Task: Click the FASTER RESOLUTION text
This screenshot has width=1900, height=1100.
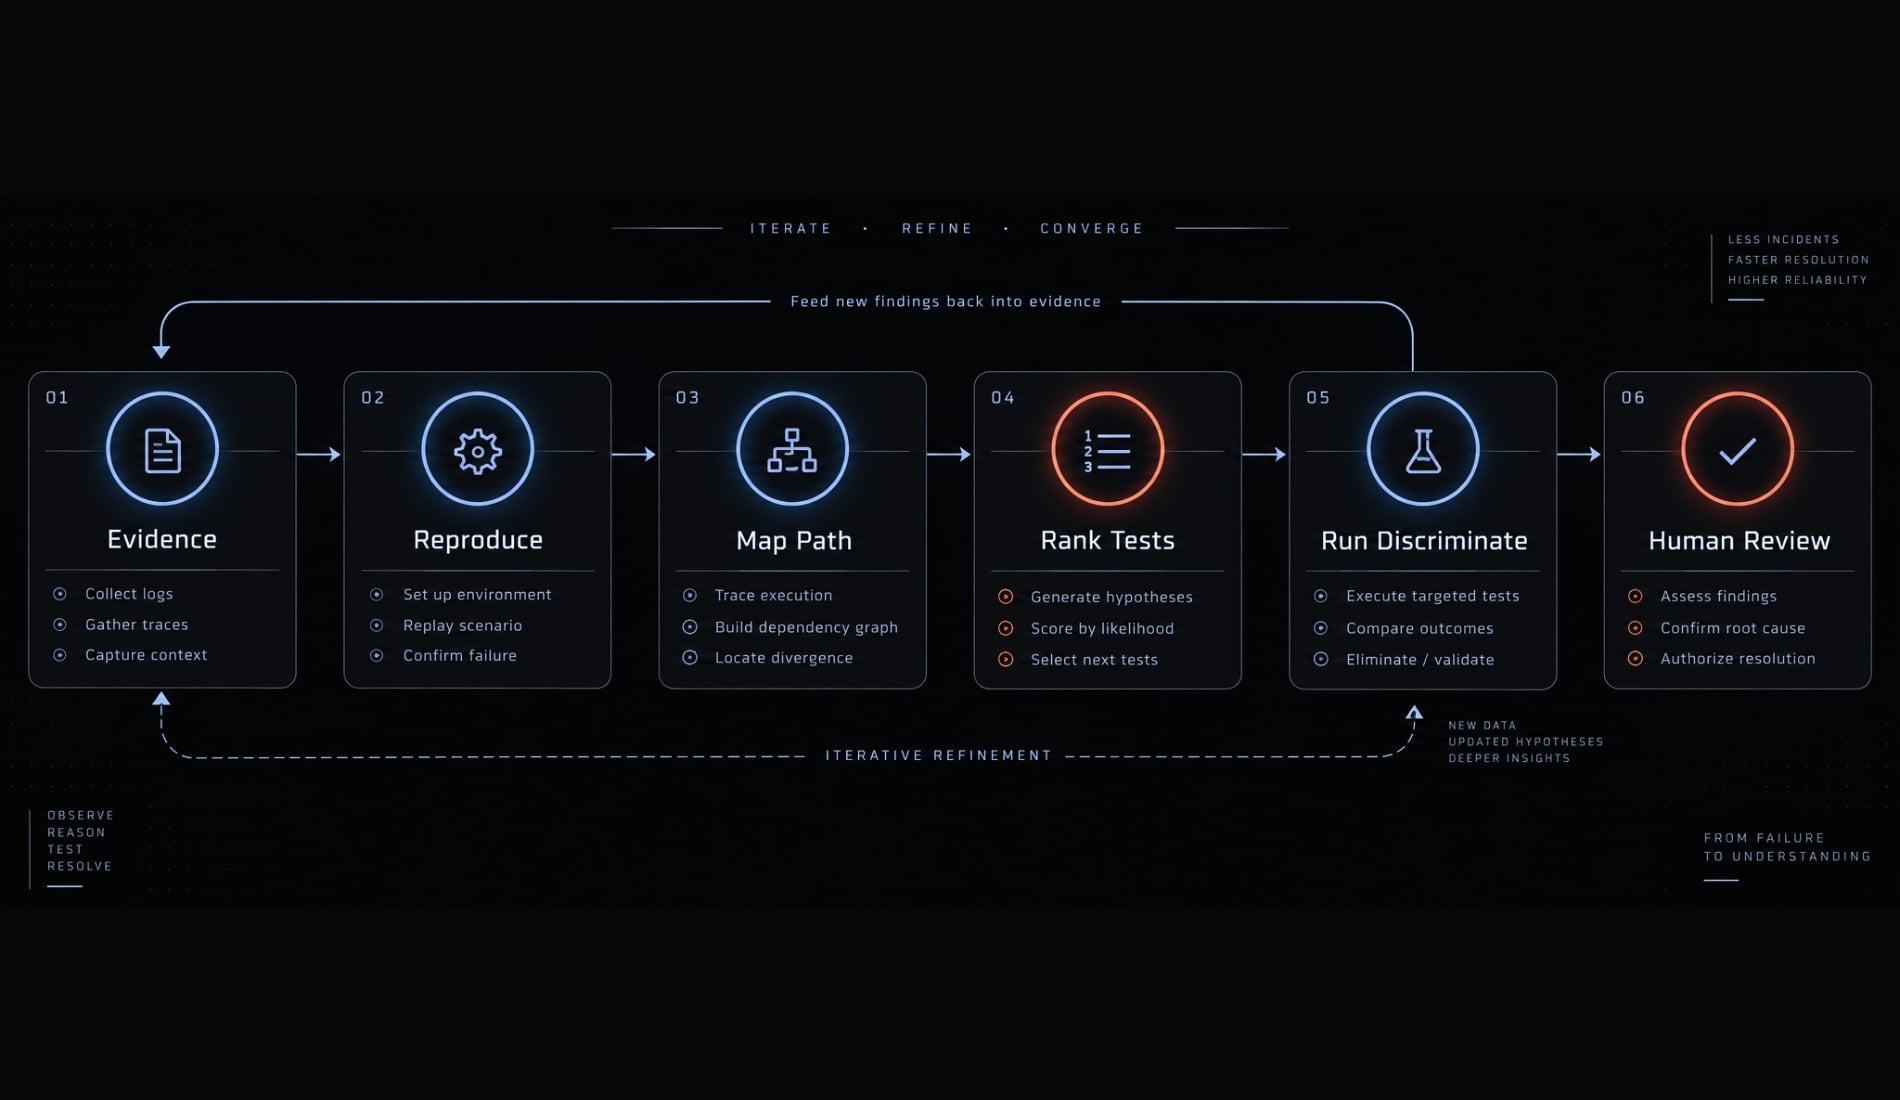Action: 1798,259
